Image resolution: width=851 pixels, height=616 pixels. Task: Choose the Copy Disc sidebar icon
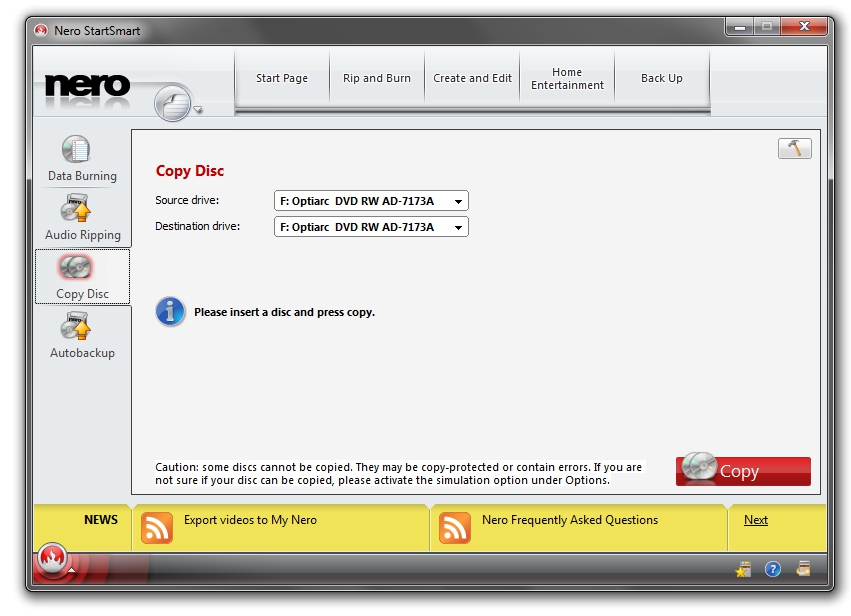(x=76, y=267)
